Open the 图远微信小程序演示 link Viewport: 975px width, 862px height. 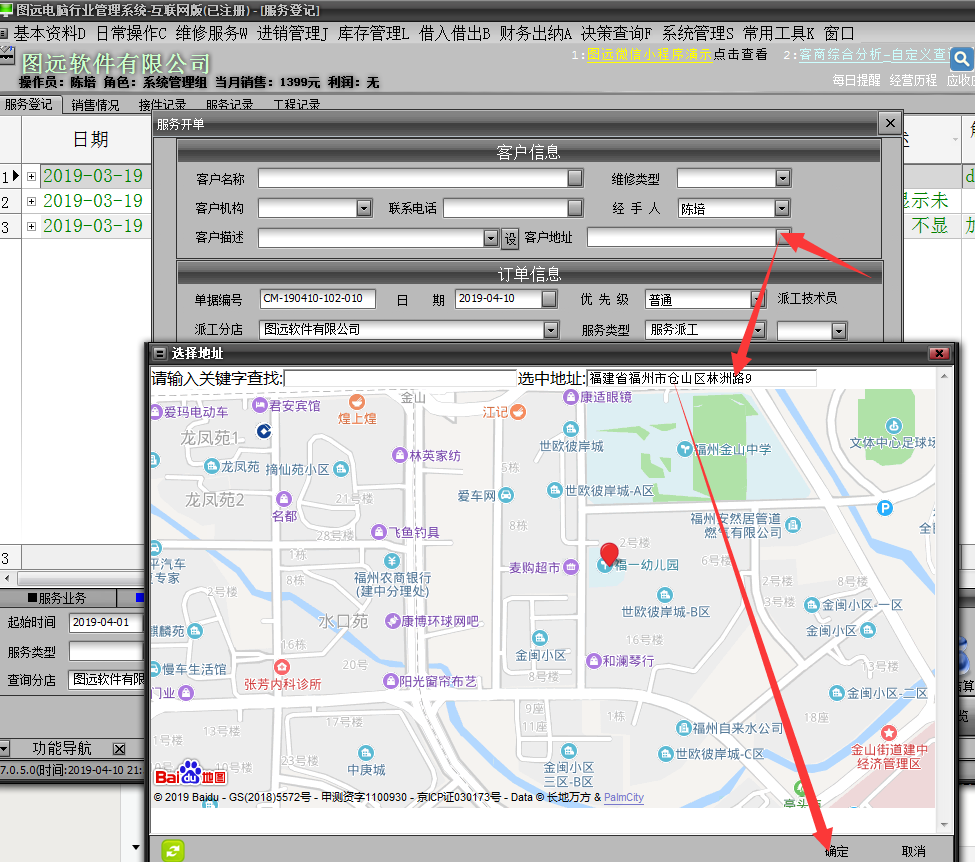pyautogui.click(x=649, y=55)
